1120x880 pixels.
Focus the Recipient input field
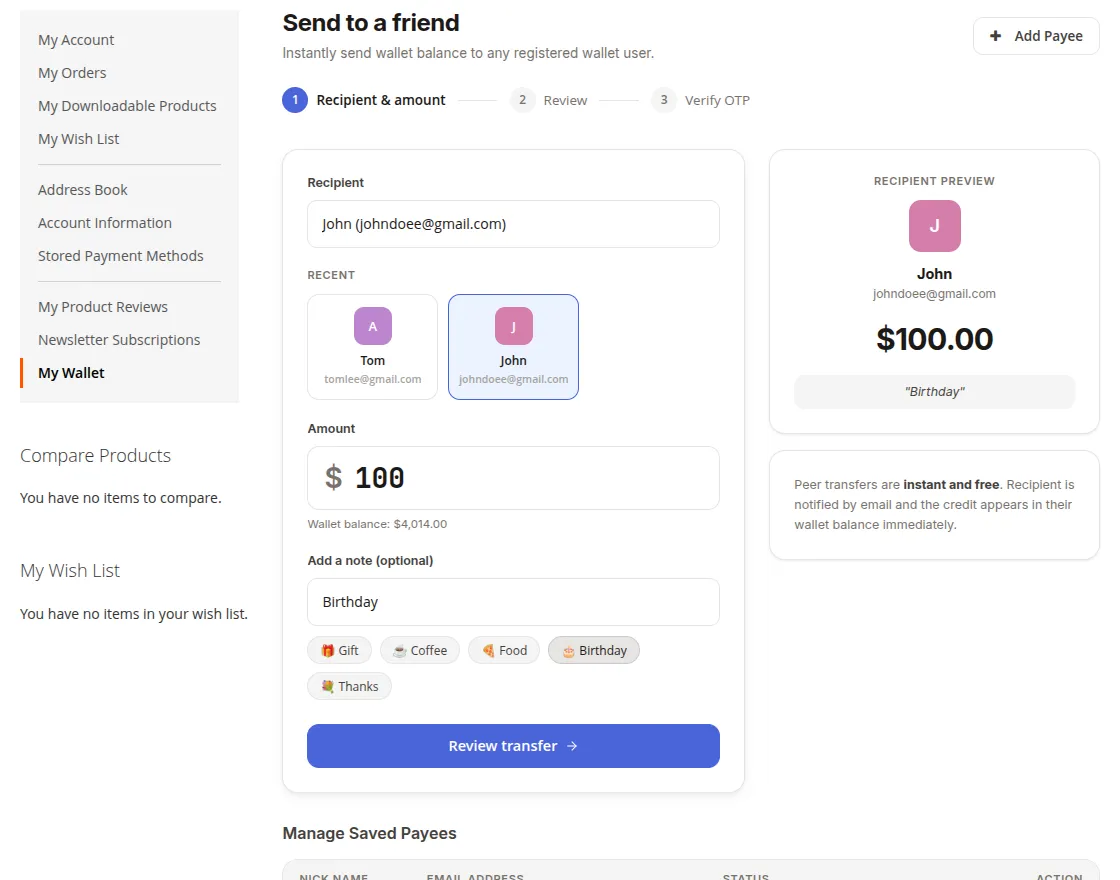[513, 224]
